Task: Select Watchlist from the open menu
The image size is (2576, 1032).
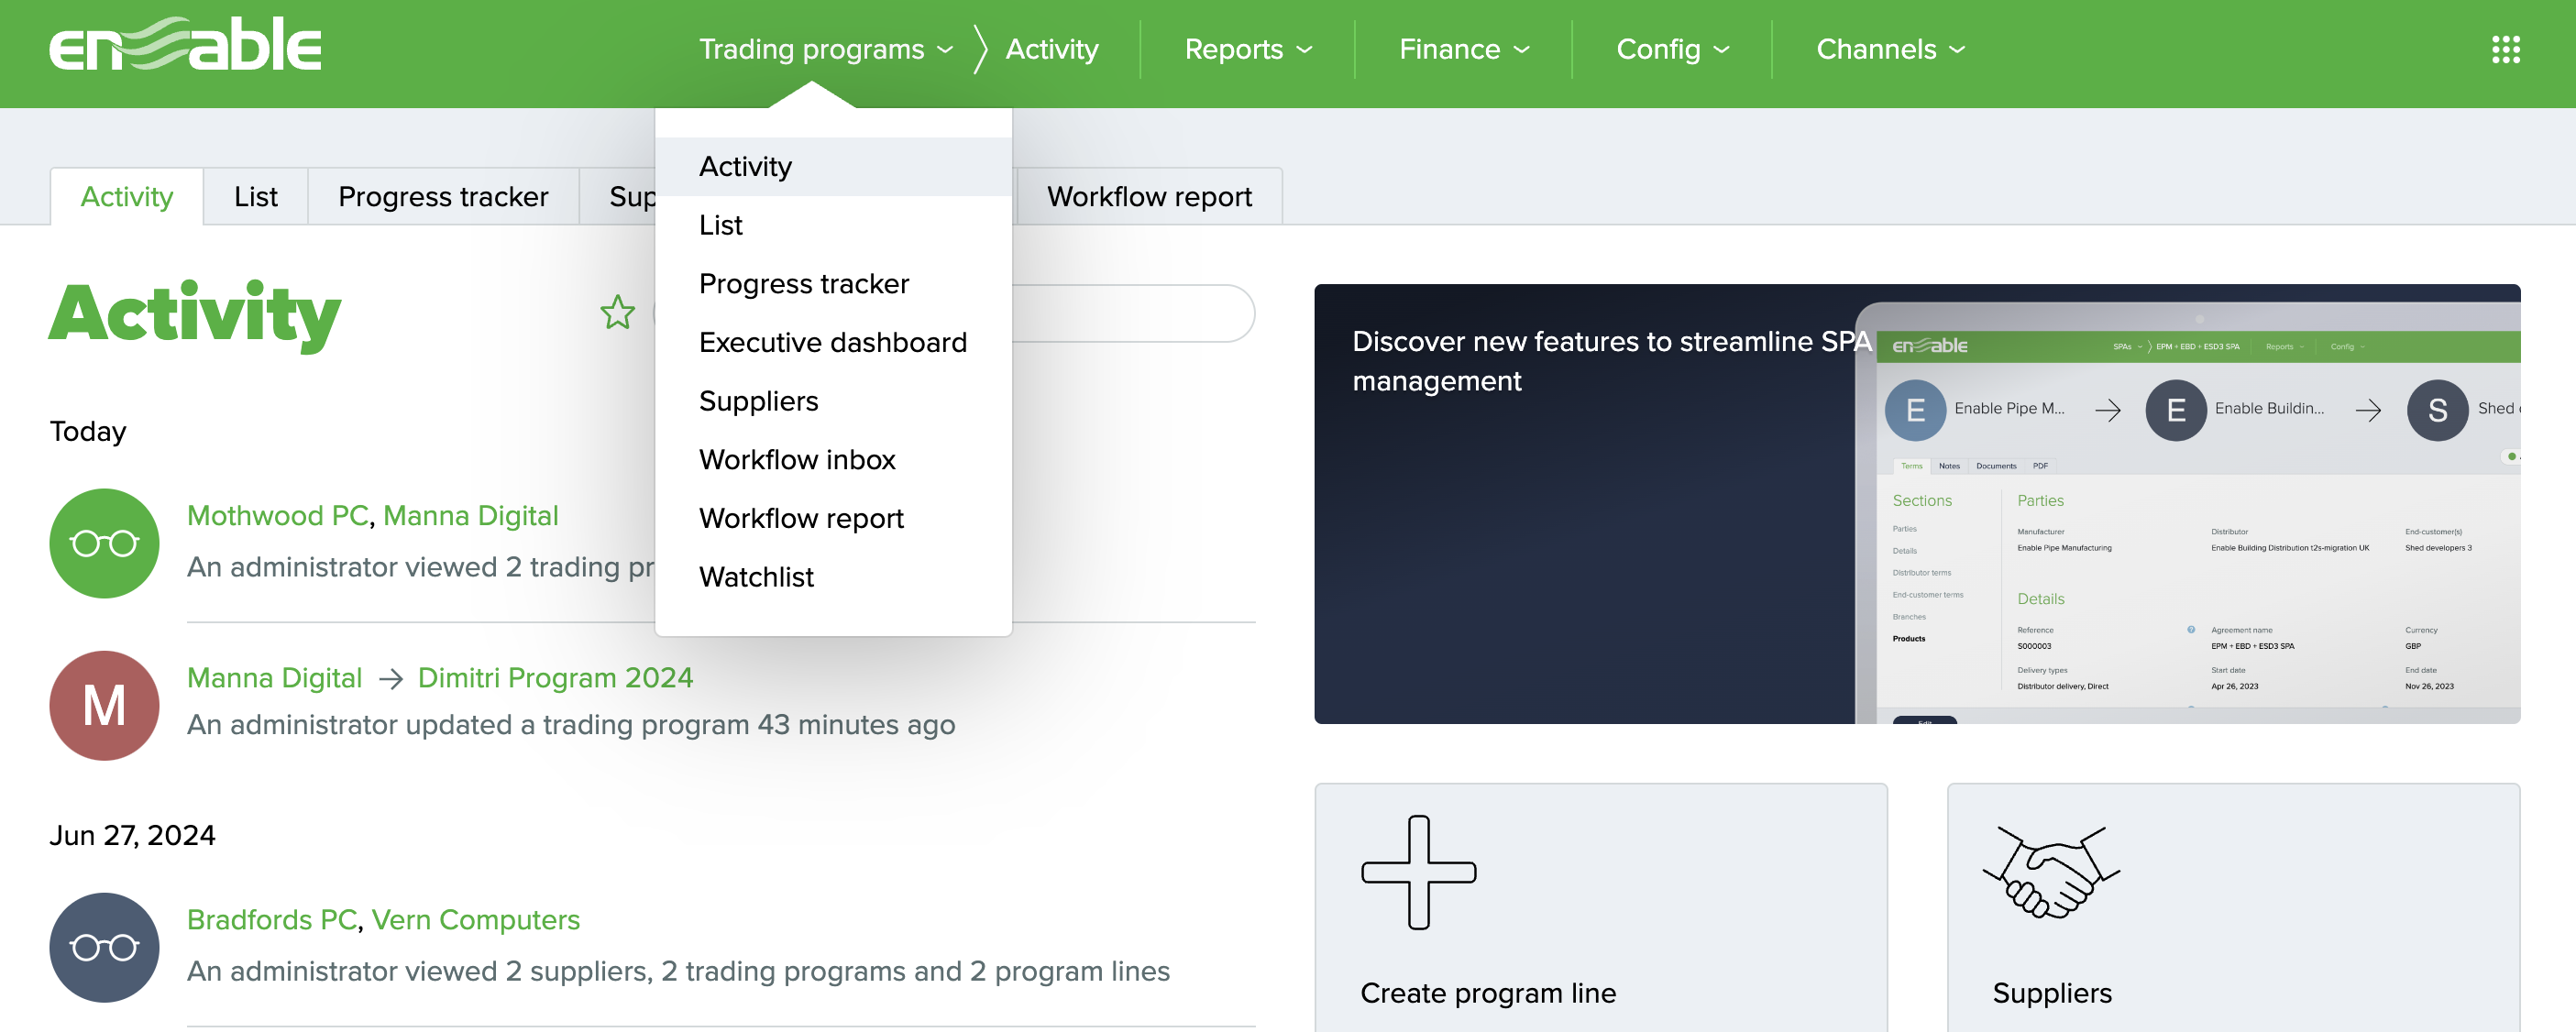Action: point(757,576)
